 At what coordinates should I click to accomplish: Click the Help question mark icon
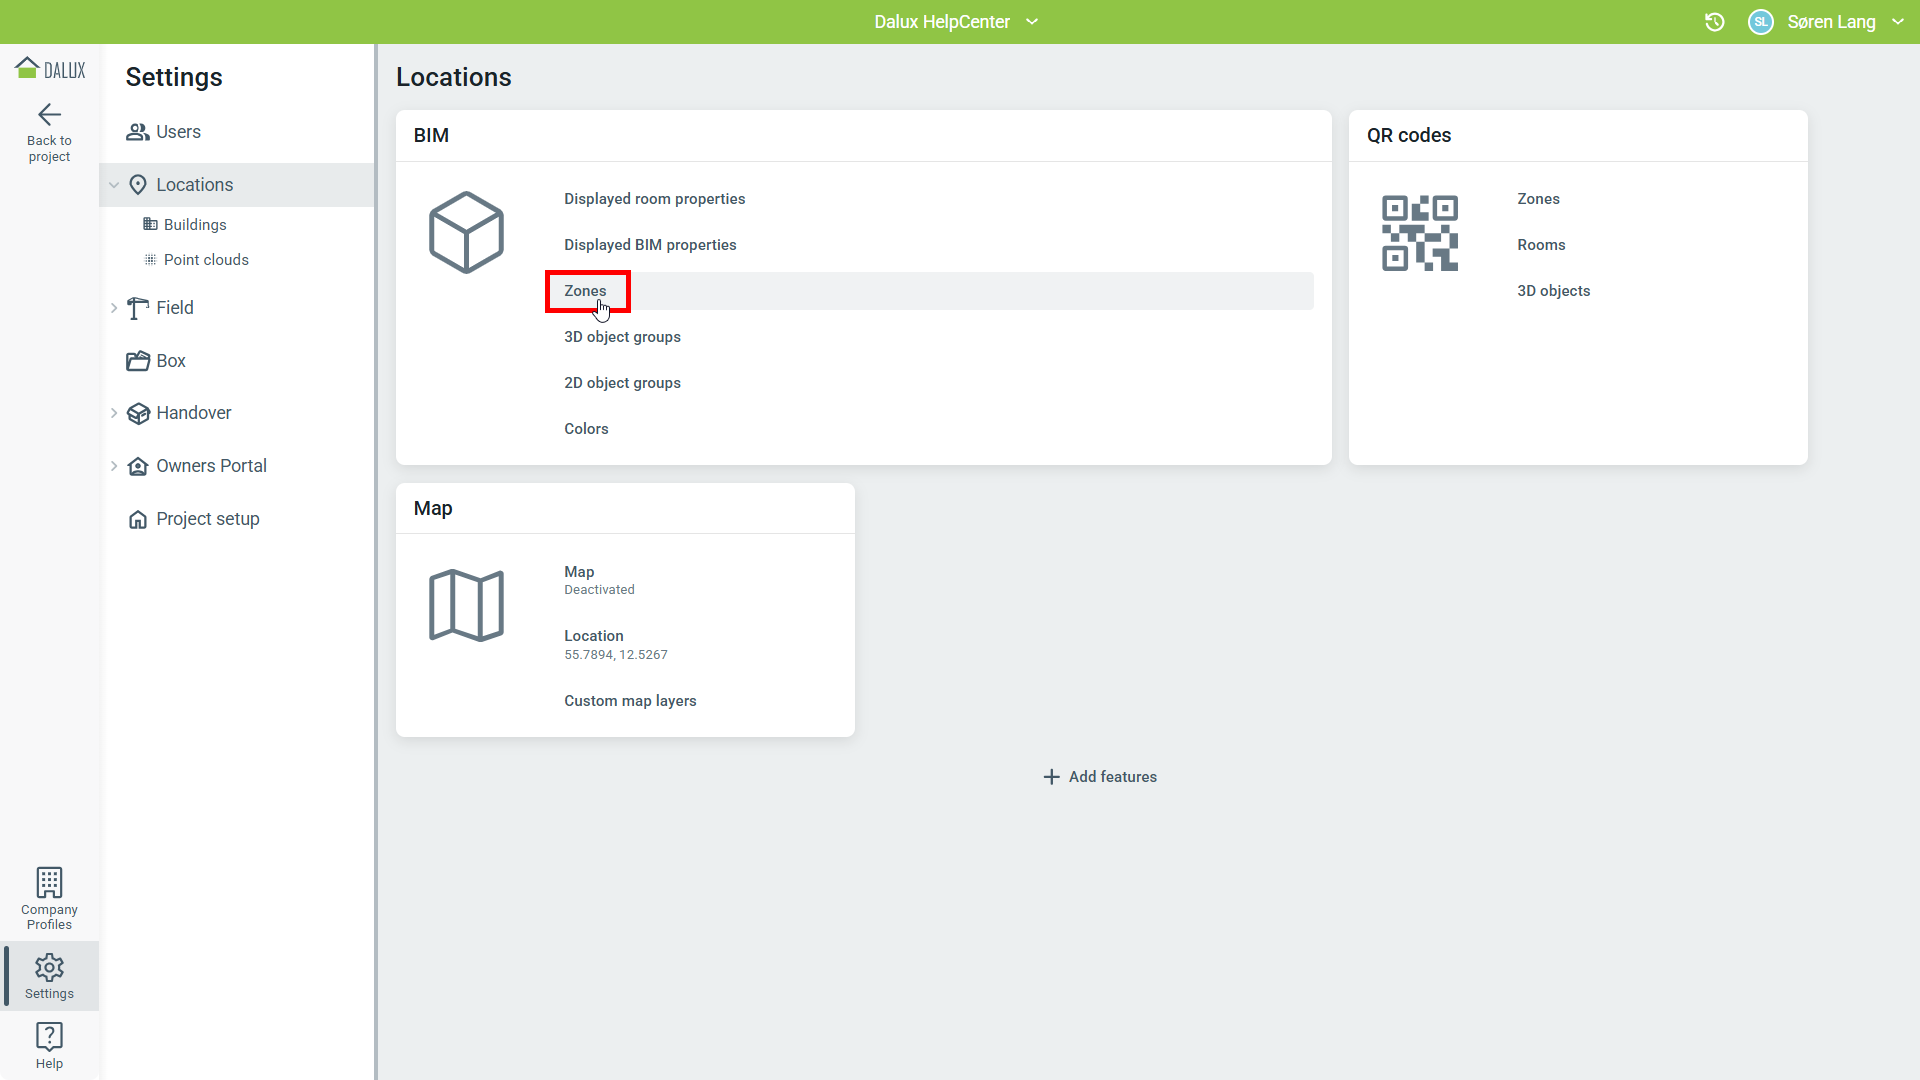click(49, 1036)
